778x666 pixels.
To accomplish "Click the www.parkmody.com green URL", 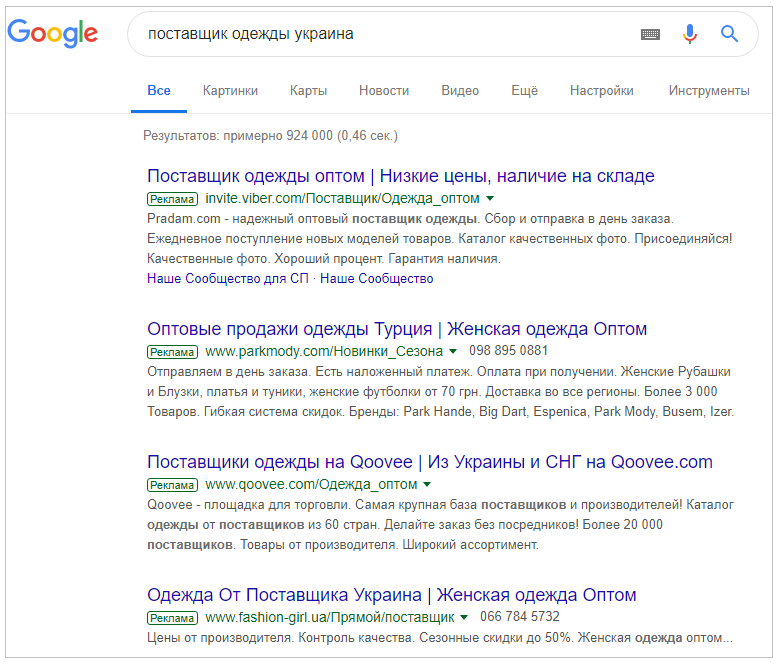I will pyautogui.click(x=324, y=351).
